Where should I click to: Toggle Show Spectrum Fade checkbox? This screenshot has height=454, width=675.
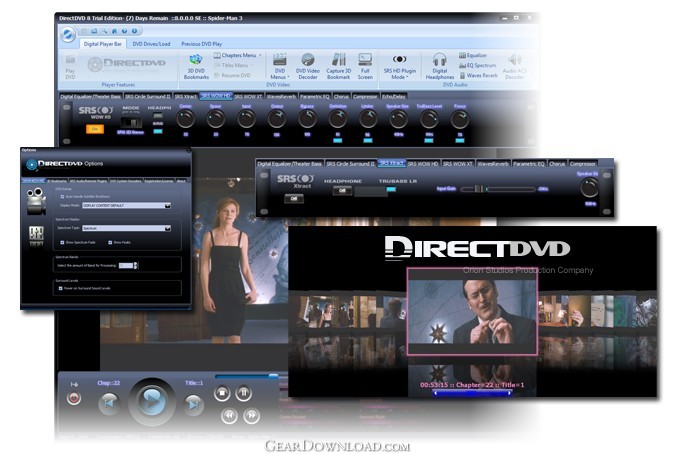(x=62, y=242)
